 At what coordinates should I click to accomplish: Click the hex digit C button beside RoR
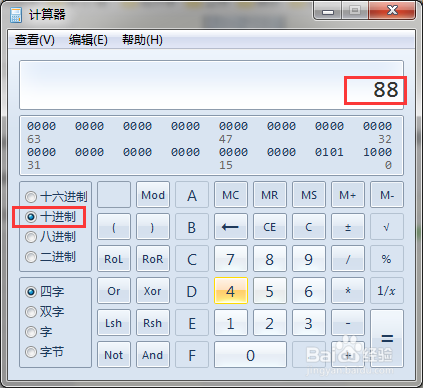coord(192,259)
